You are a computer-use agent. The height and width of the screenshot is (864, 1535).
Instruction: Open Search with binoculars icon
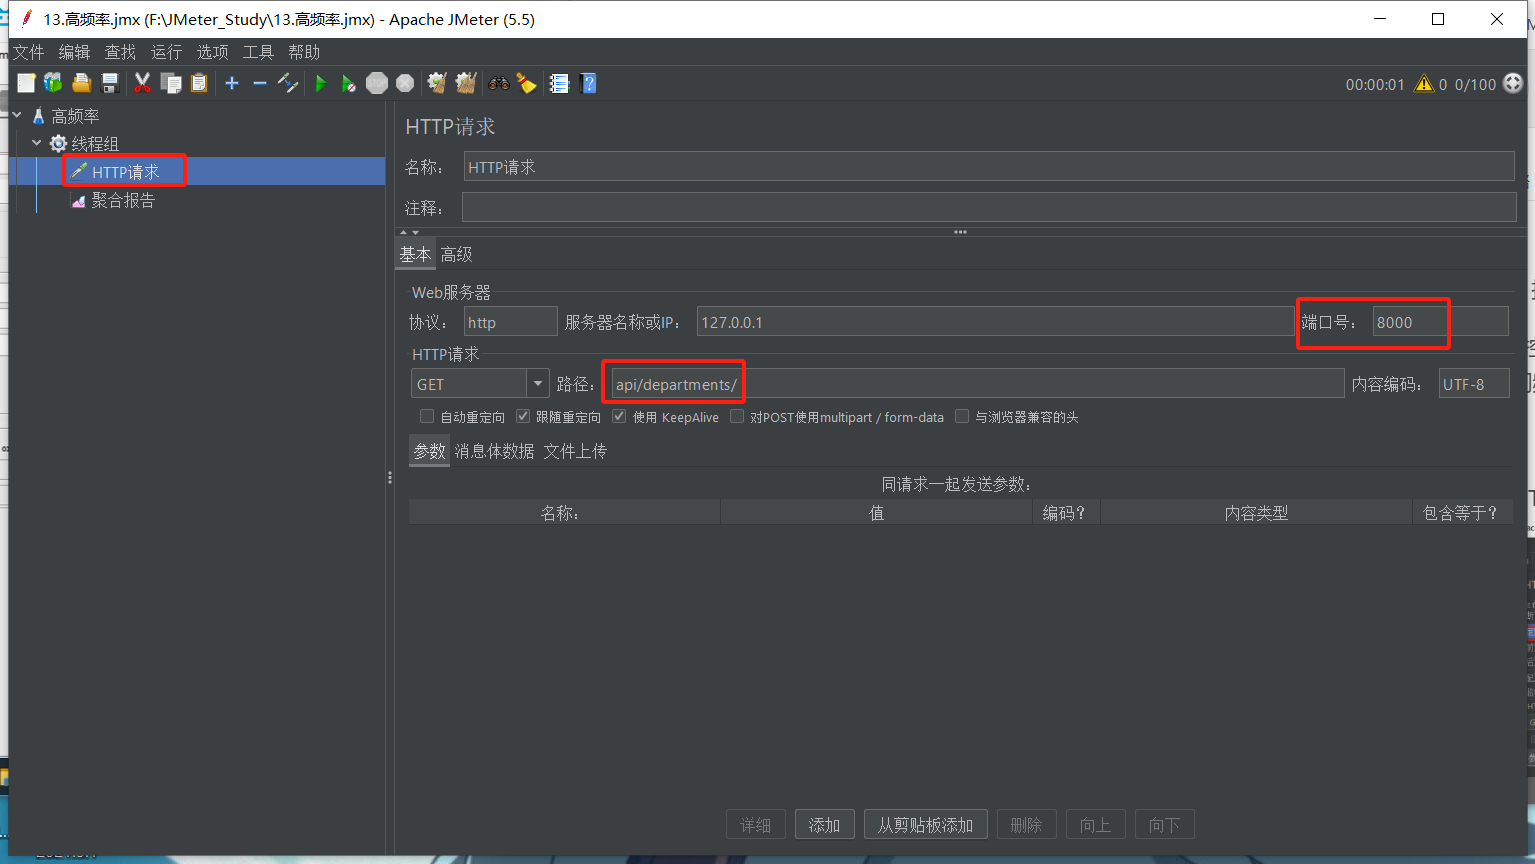pos(498,83)
